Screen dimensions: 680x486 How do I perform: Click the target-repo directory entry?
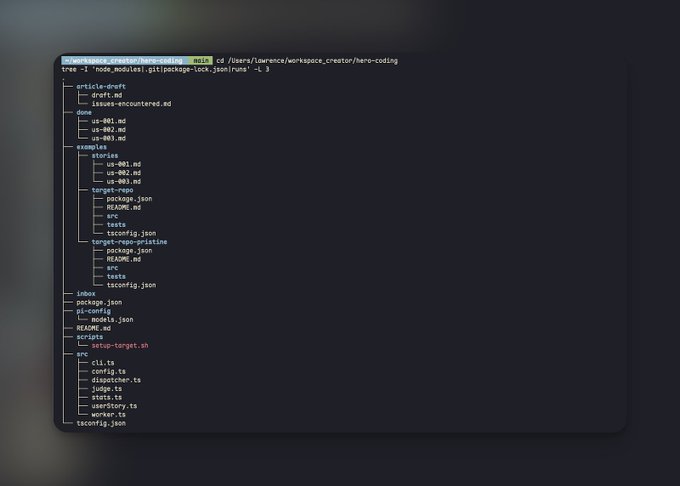(112, 190)
